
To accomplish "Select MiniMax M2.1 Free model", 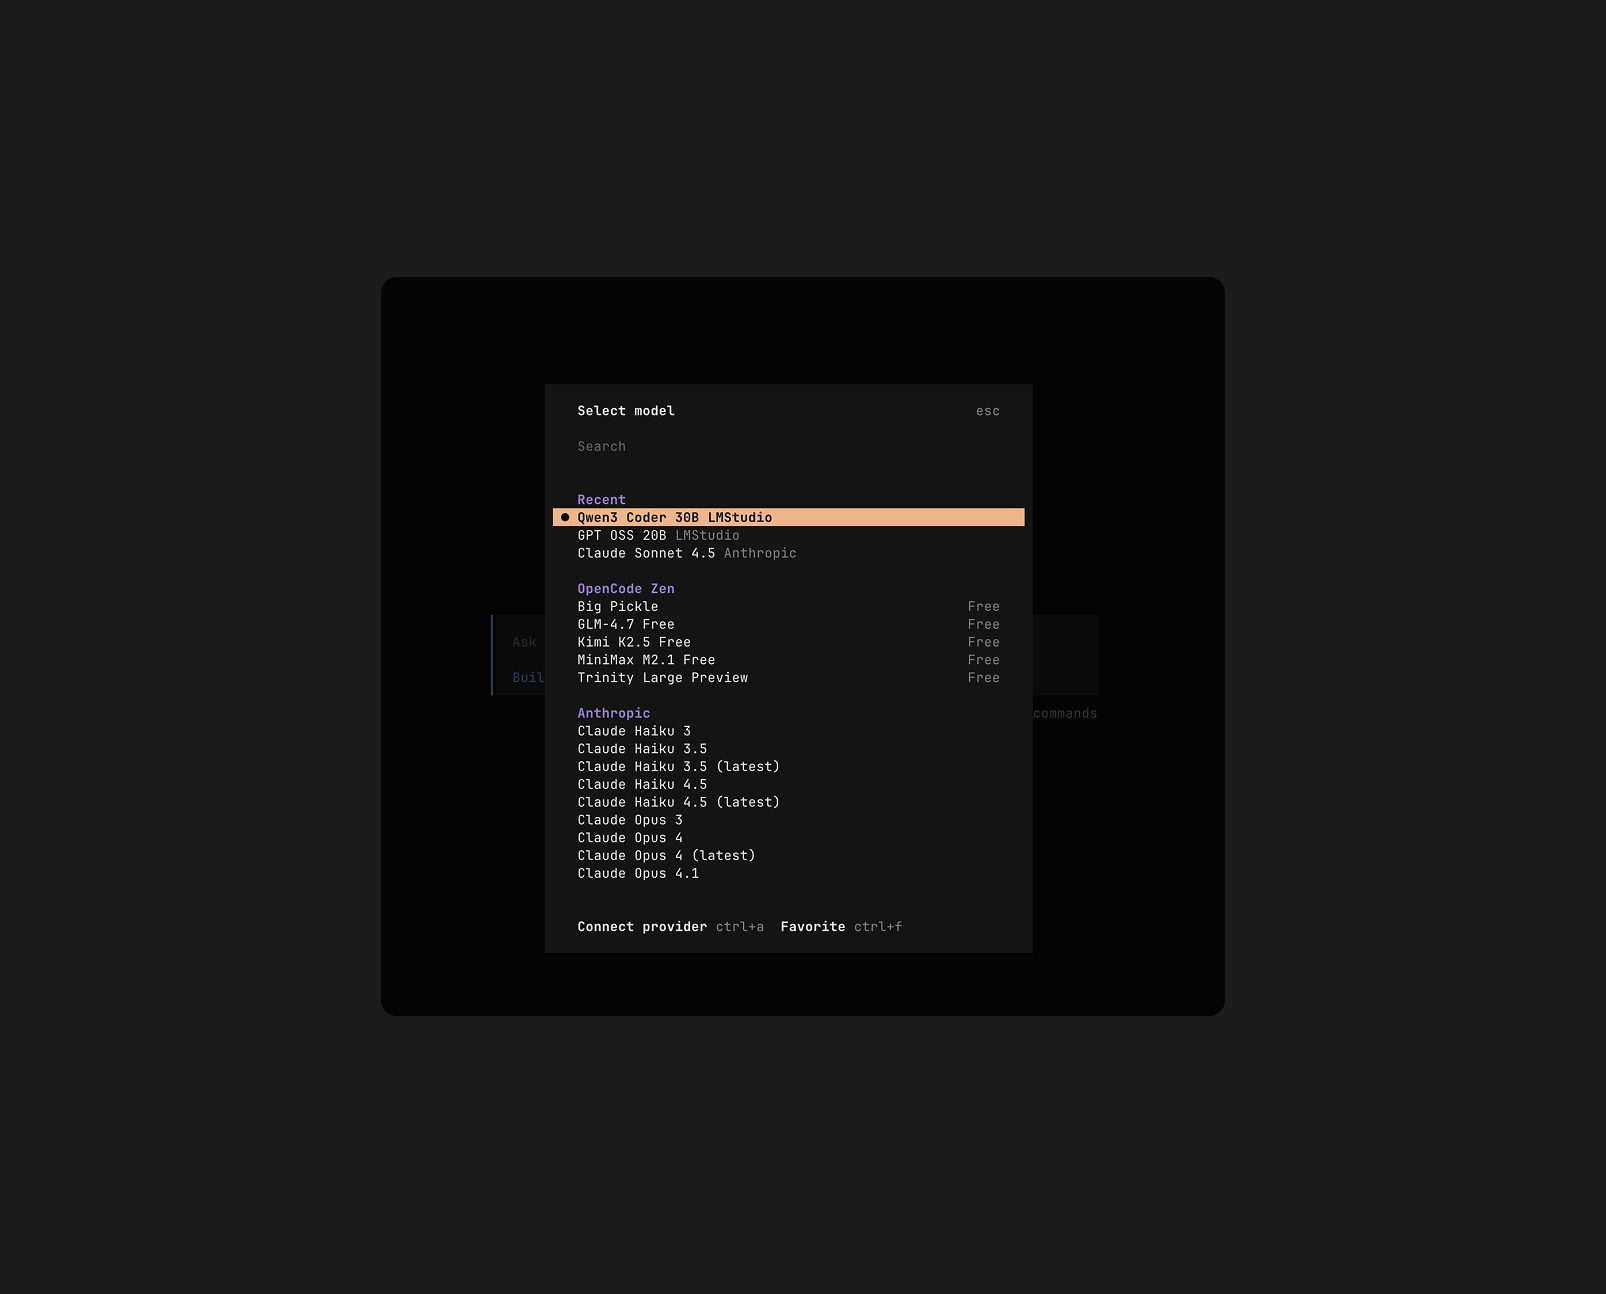I will point(646,660).
